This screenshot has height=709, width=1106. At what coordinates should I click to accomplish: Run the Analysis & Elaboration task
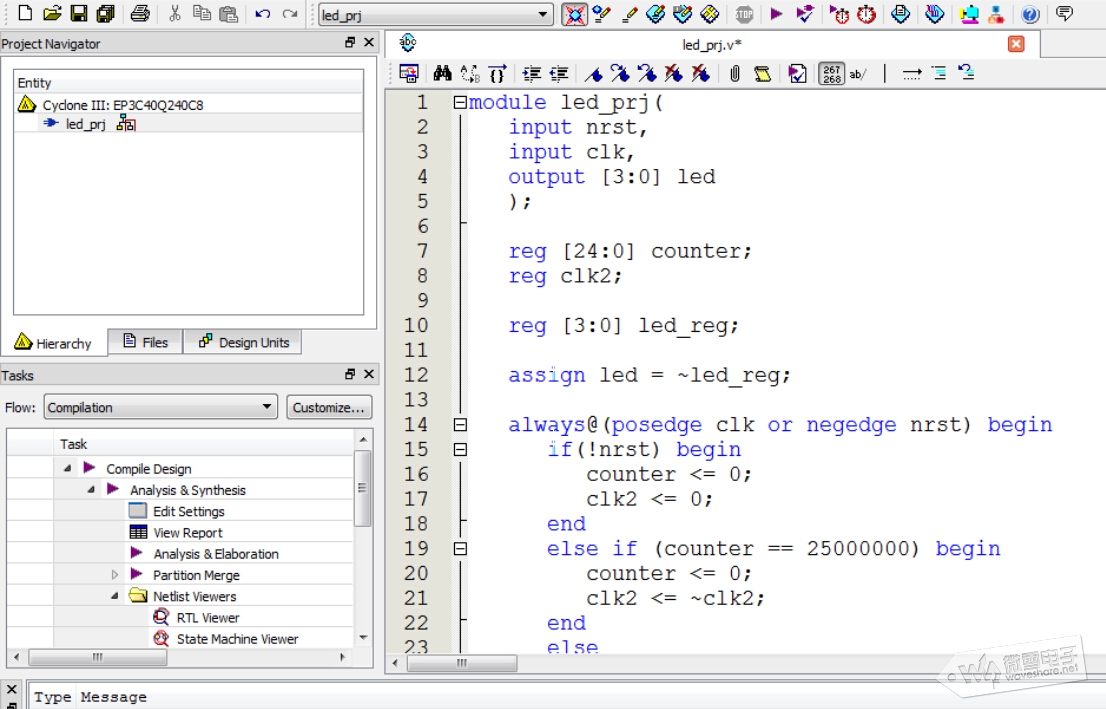click(215, 554)
